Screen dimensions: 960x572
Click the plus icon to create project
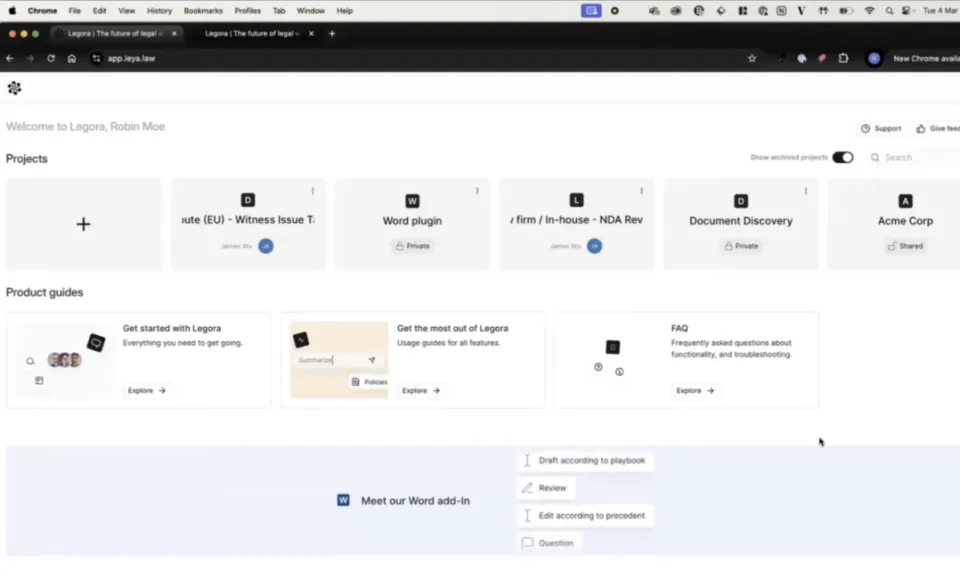tap(84, 224)
